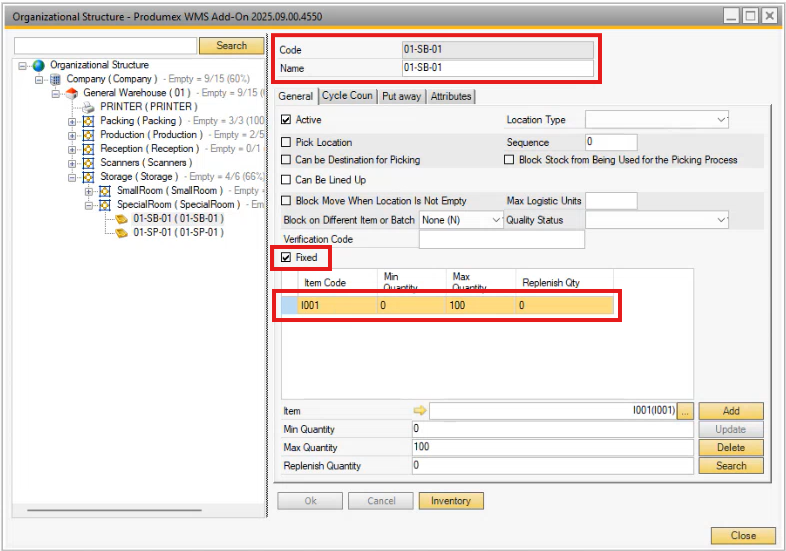Expand the SmallRoom tree node
Image resolution: width=786 pixels, height=551 pixels.
88,191
